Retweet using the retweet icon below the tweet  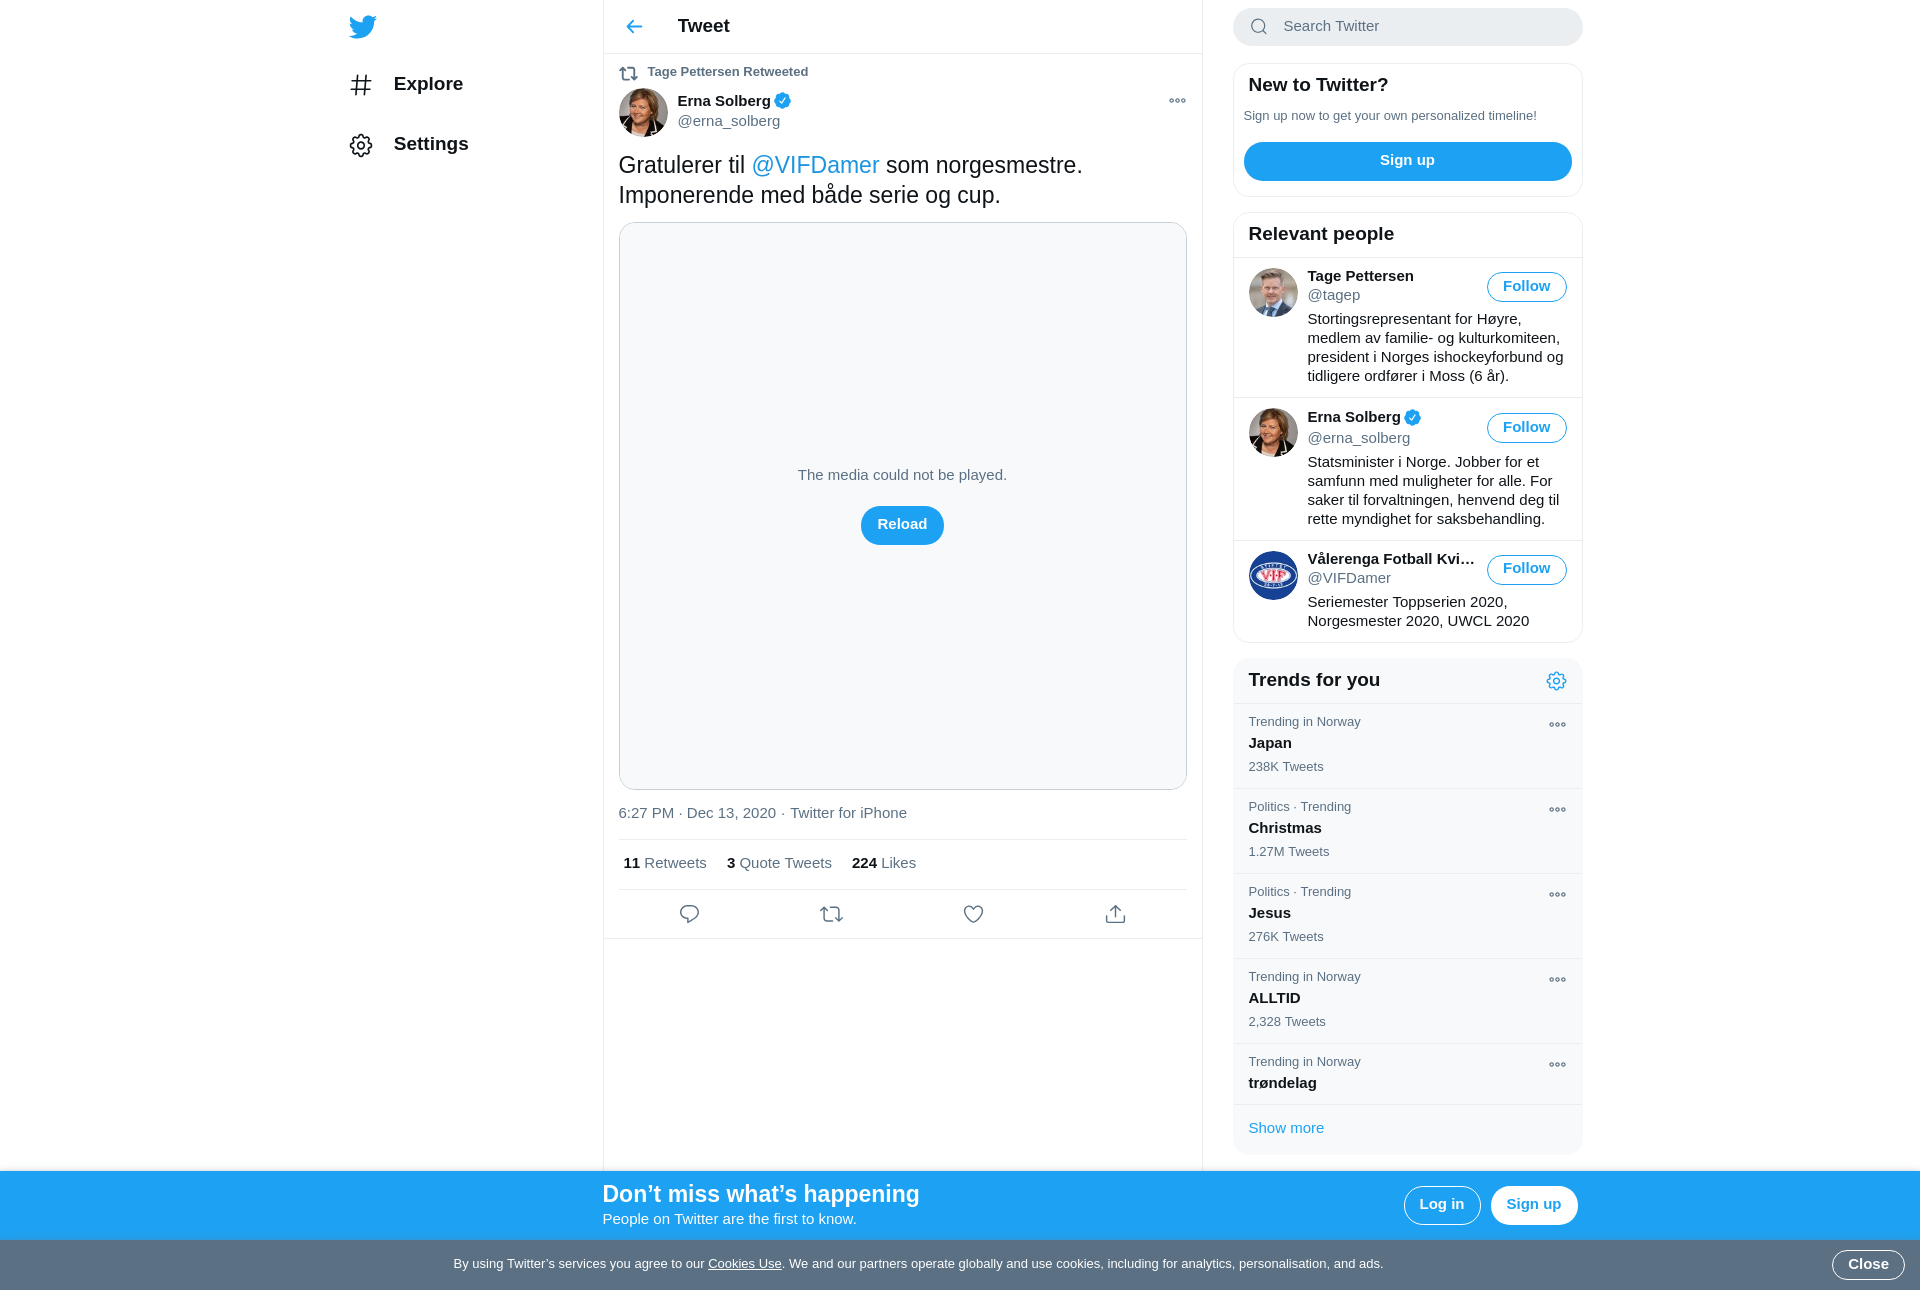pos(831,914)
